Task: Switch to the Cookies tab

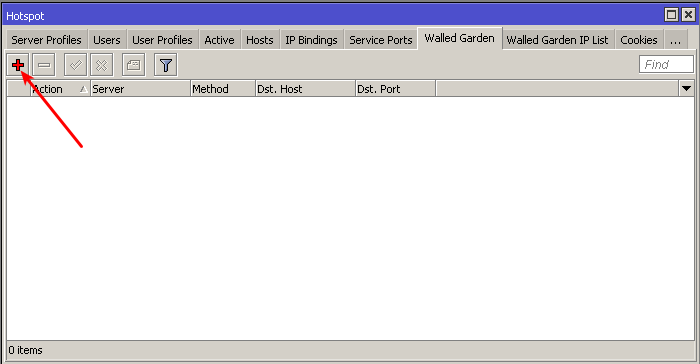Action: [639, 40]
